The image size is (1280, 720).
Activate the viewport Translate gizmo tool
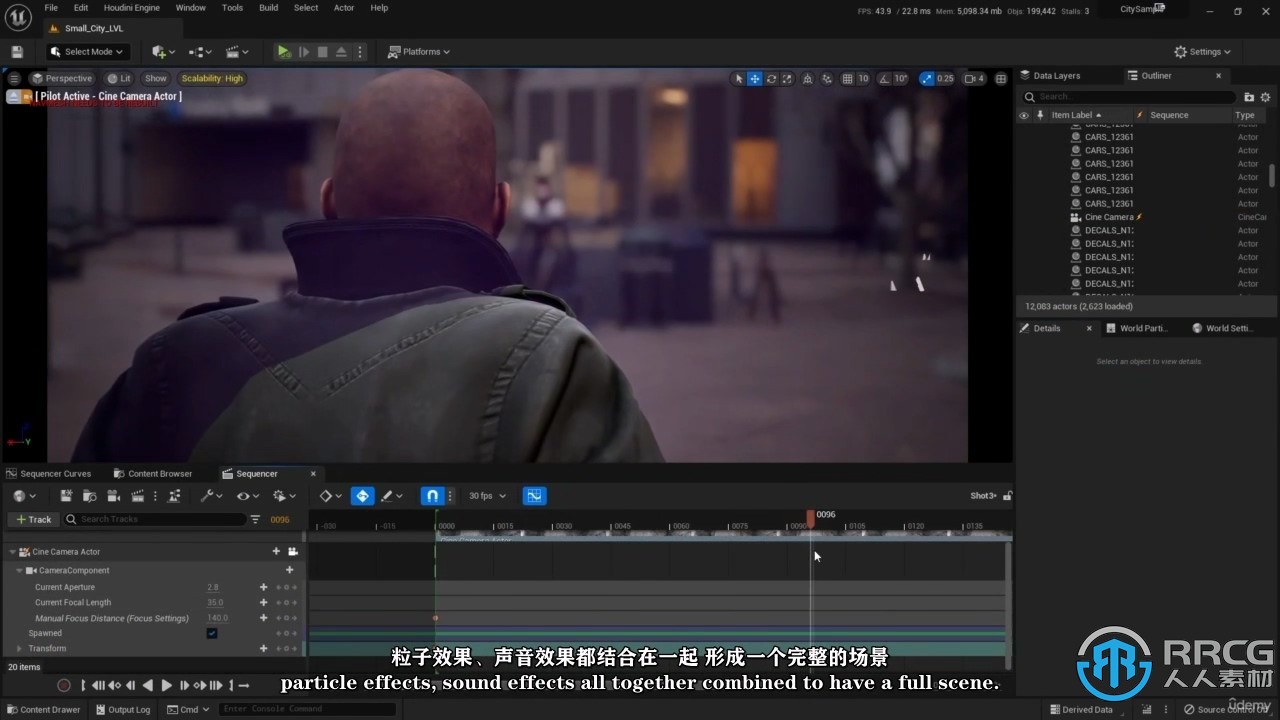click(x=755, y=79)
